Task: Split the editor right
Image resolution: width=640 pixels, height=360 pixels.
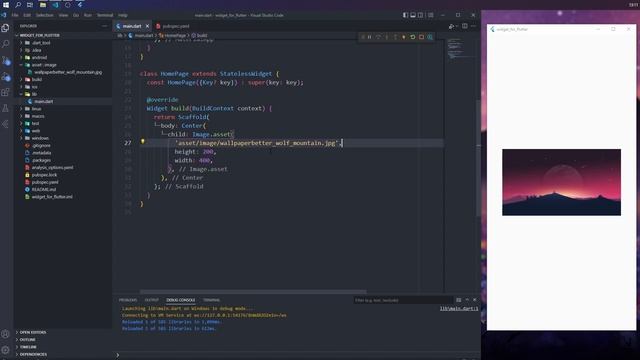Action: tap(464, 26)
